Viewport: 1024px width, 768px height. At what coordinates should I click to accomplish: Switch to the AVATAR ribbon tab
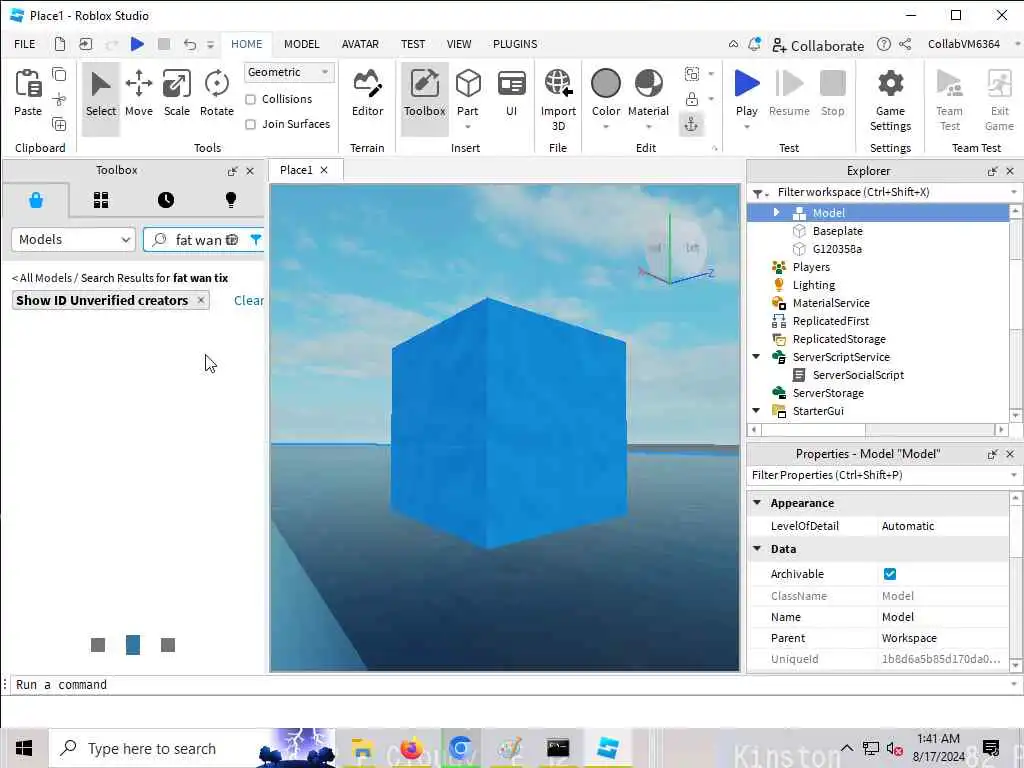360,44
